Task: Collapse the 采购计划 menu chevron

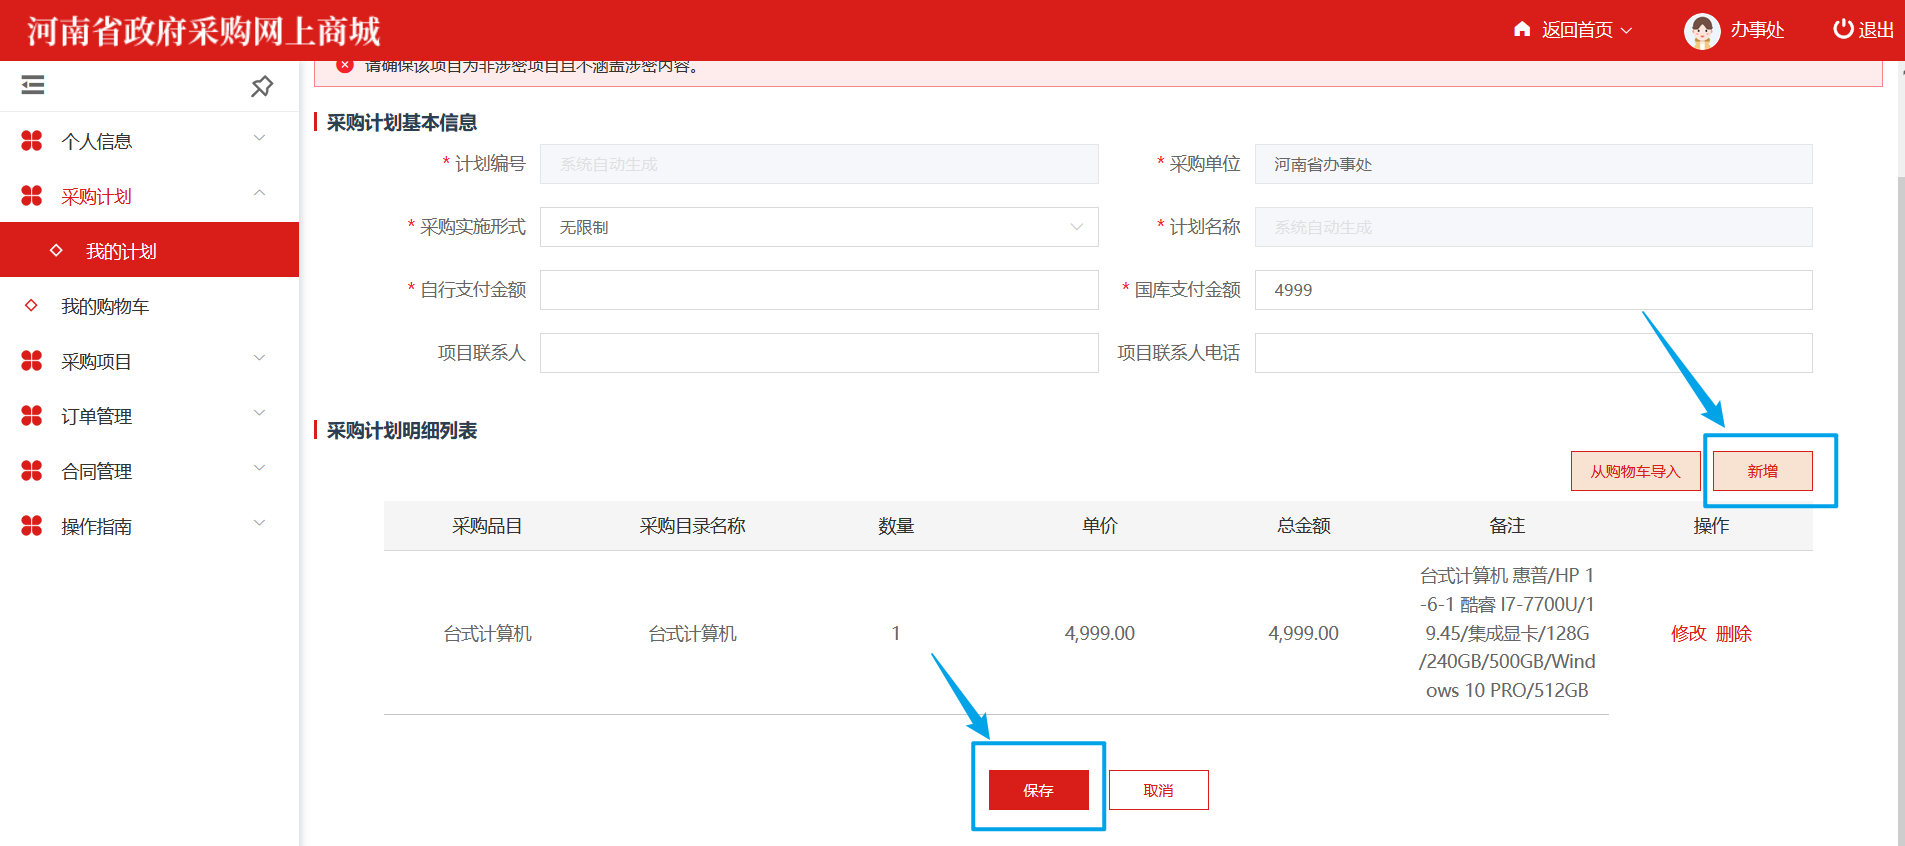Action: coord(259,193)
